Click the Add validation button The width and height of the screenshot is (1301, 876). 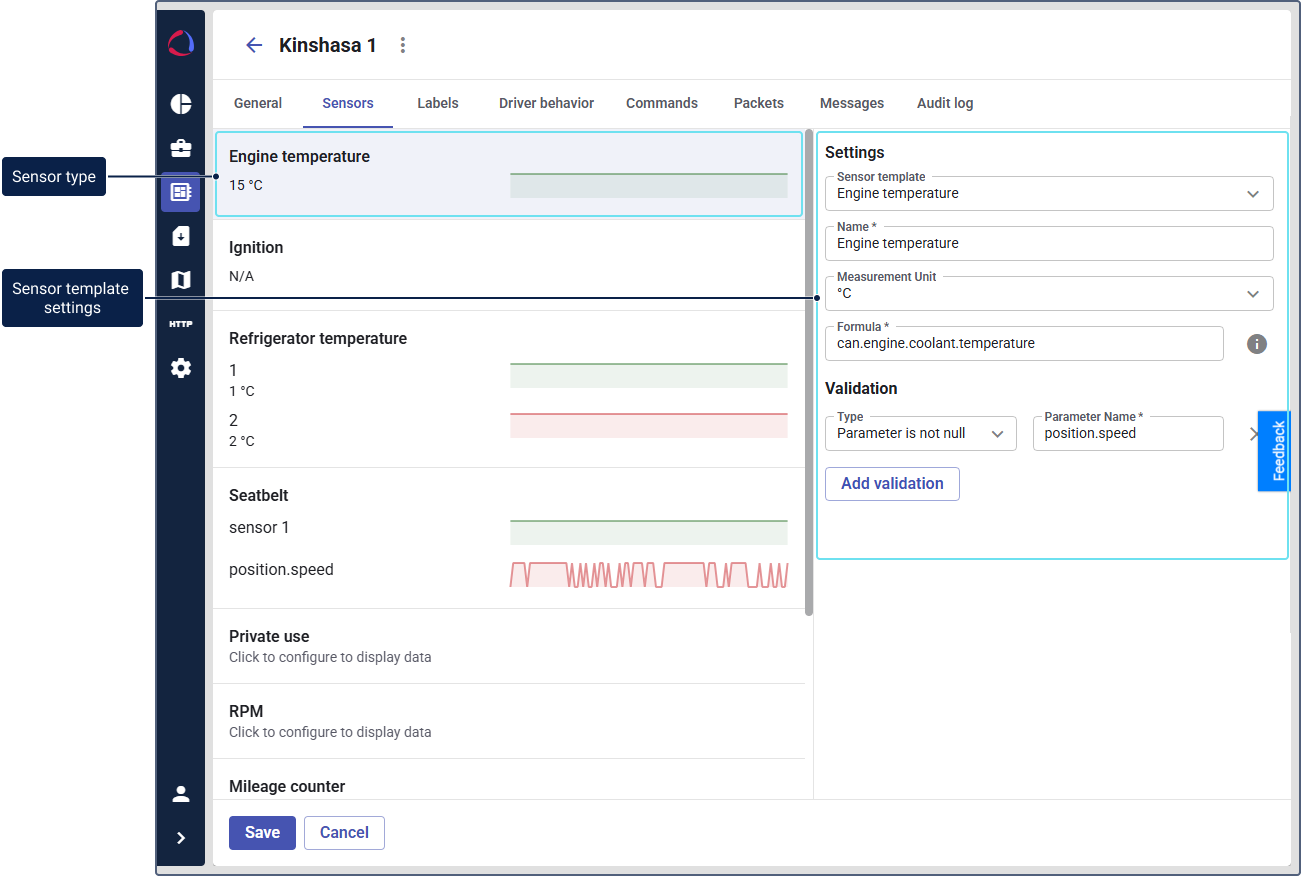point(892,484)
